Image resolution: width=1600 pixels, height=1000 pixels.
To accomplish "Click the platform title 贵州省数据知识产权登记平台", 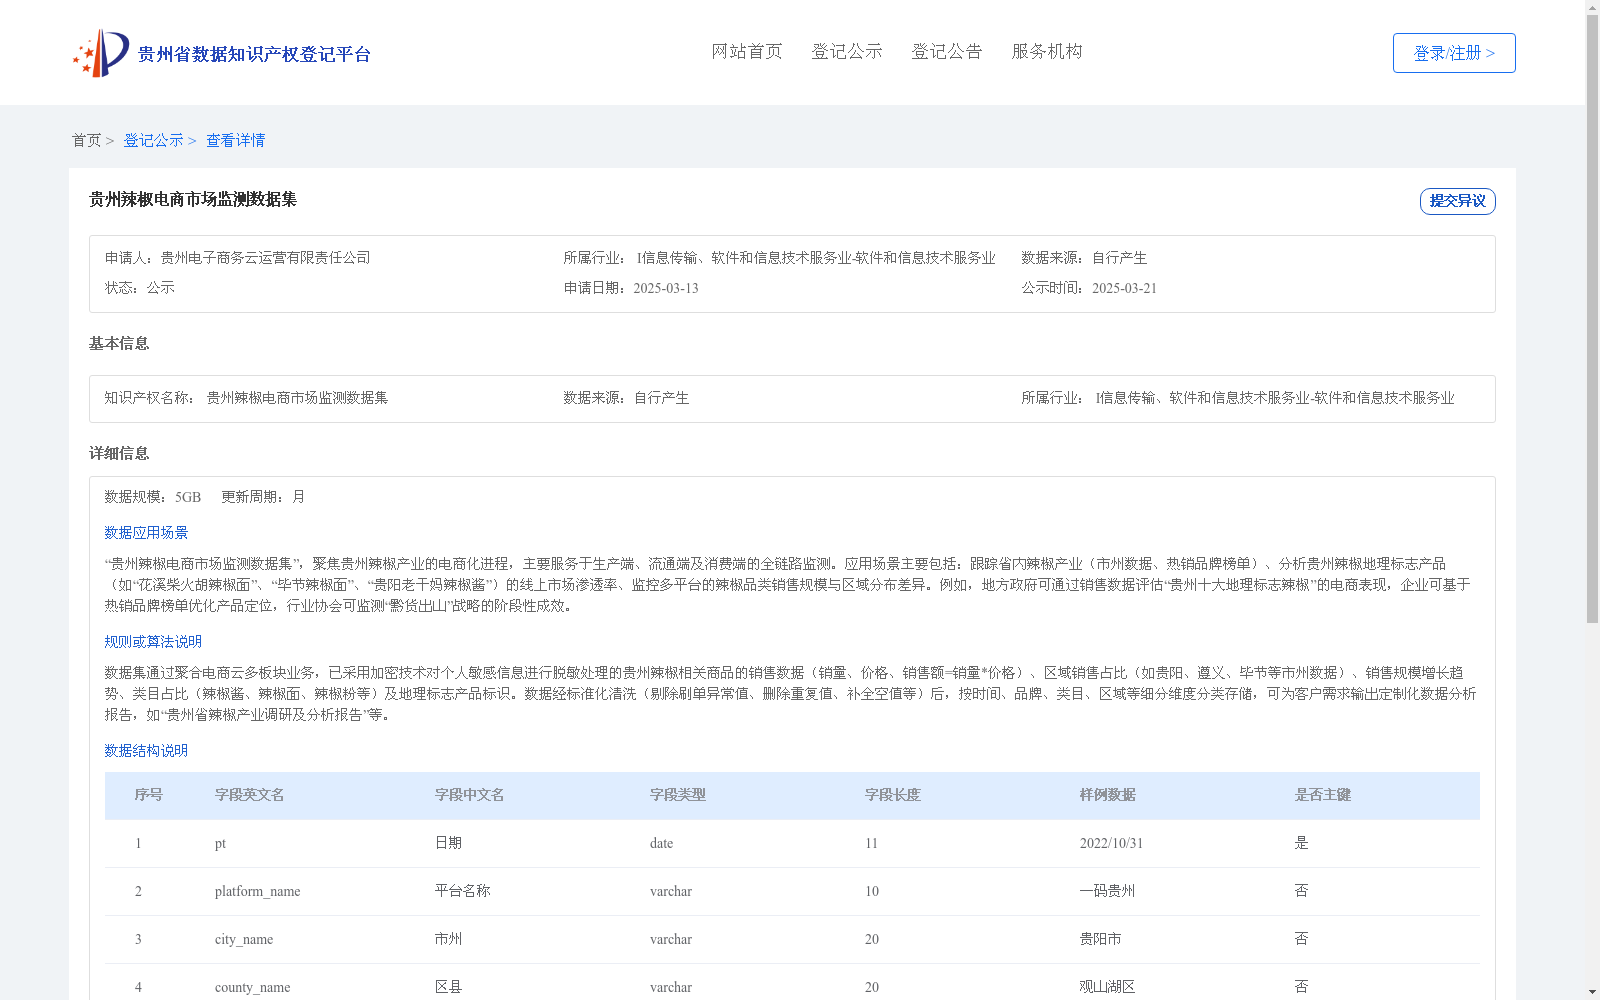I will (x=254, y=54).
